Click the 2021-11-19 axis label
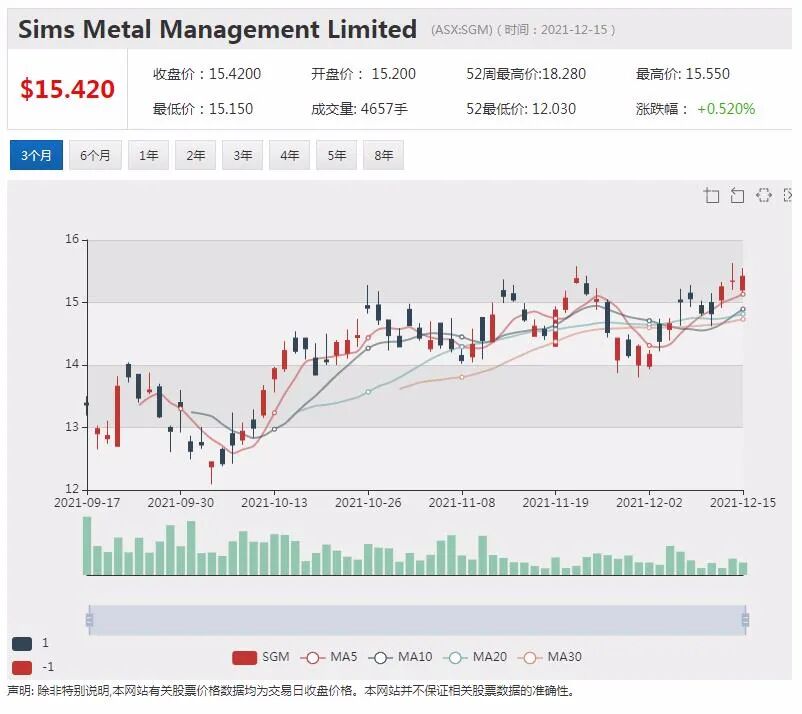This screenshot has height=714, width=802. (555, 503)
